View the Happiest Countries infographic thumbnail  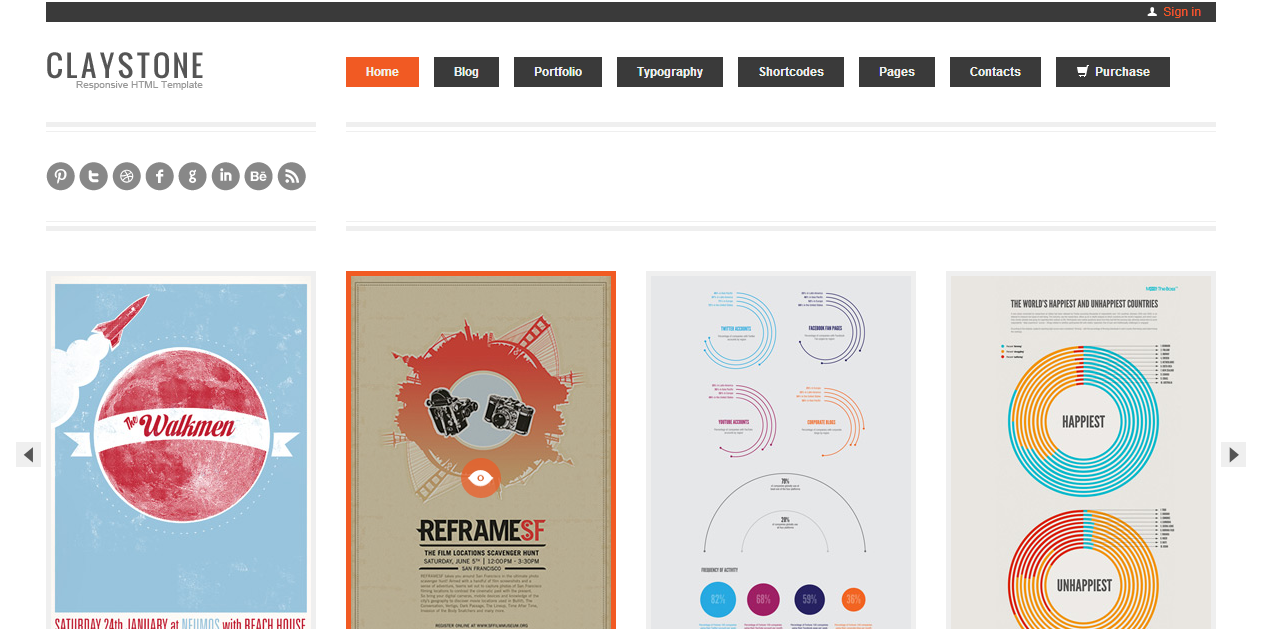pyautogui.click(x=1081, y=450)
